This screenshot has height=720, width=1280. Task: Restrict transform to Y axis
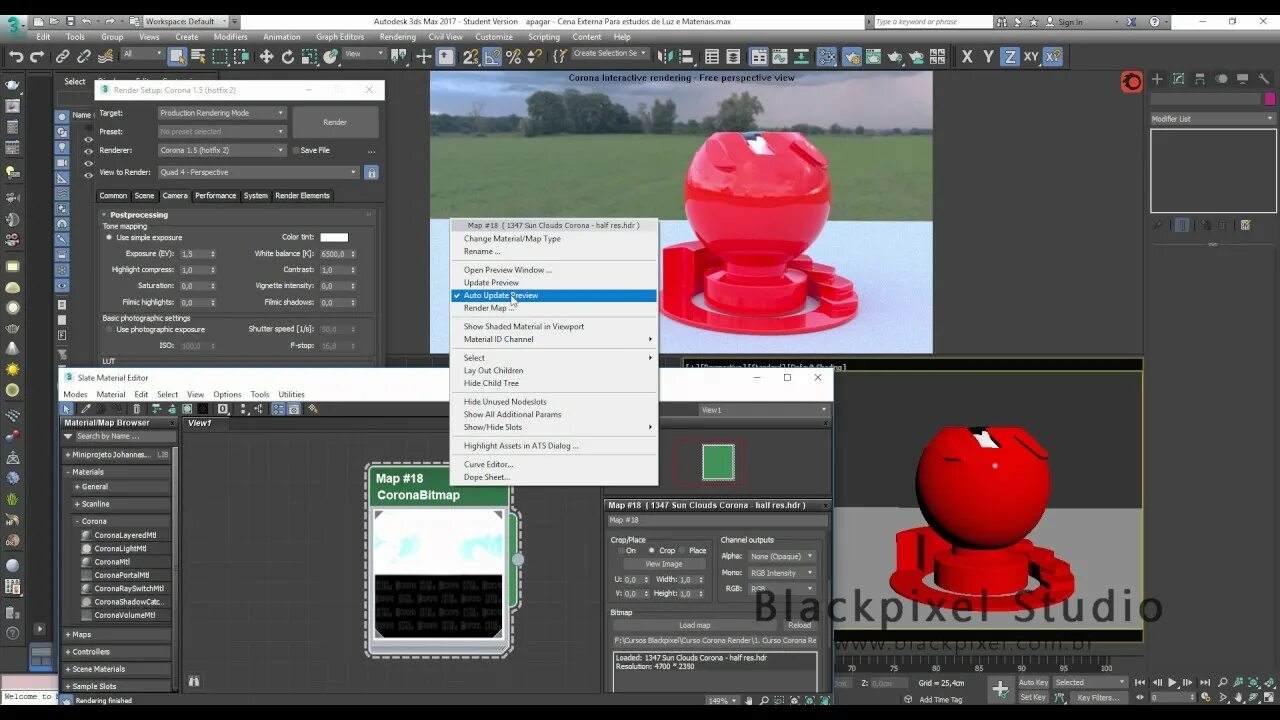989,57
